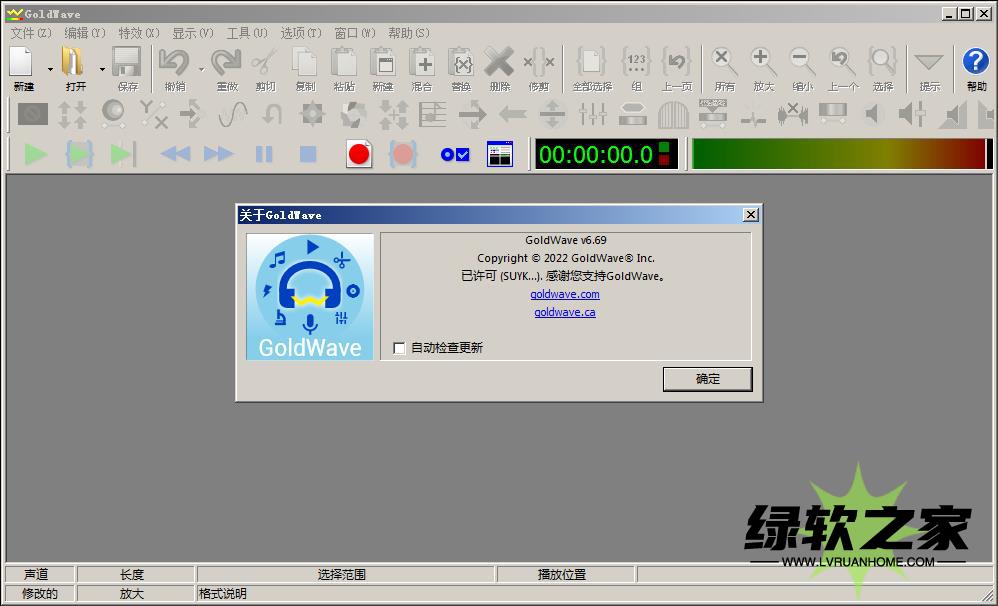
Task: Expand the dropdown arrow beside 新建
Action: 50,69
